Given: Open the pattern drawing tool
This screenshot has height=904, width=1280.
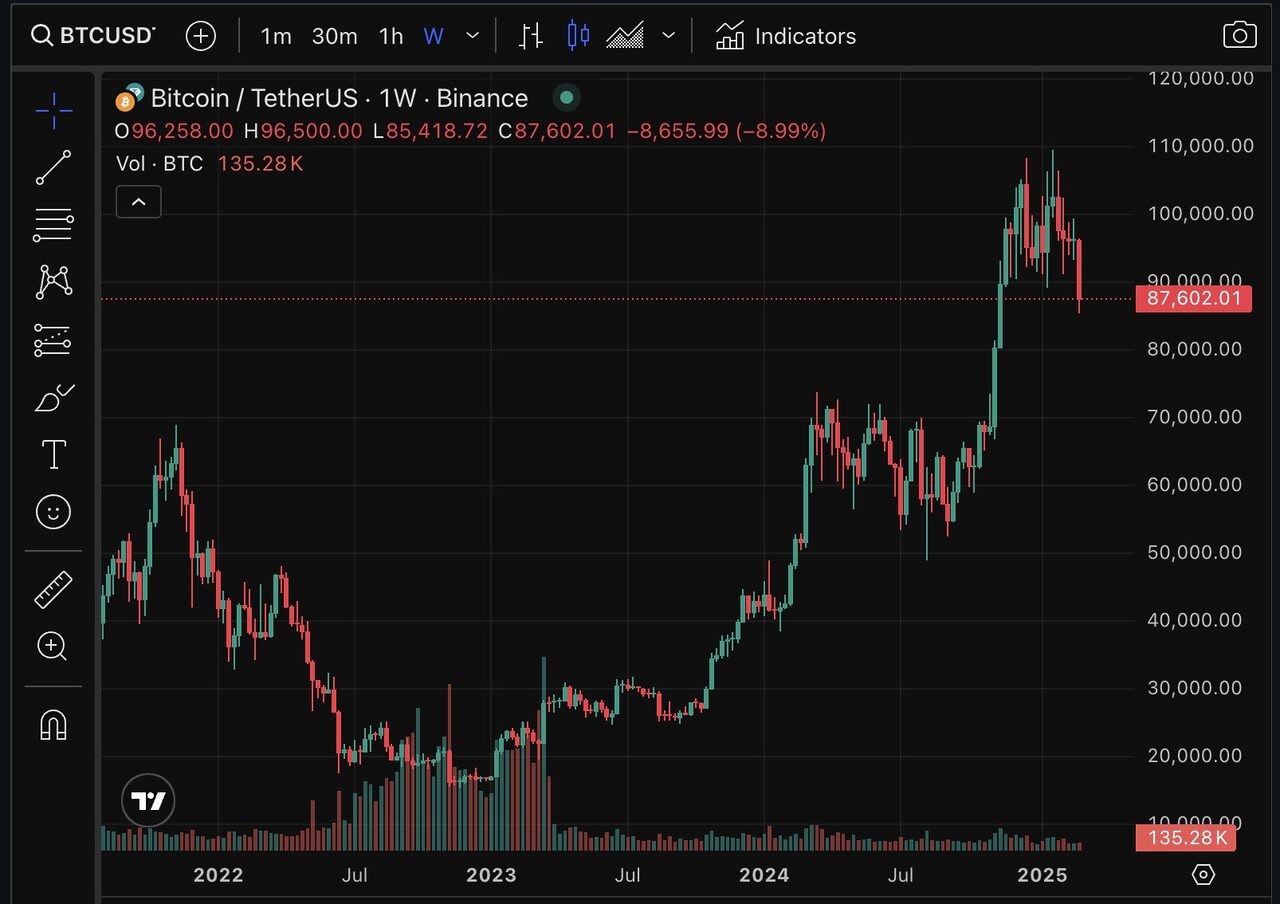Looking at the screenshot, I should 53,282.
